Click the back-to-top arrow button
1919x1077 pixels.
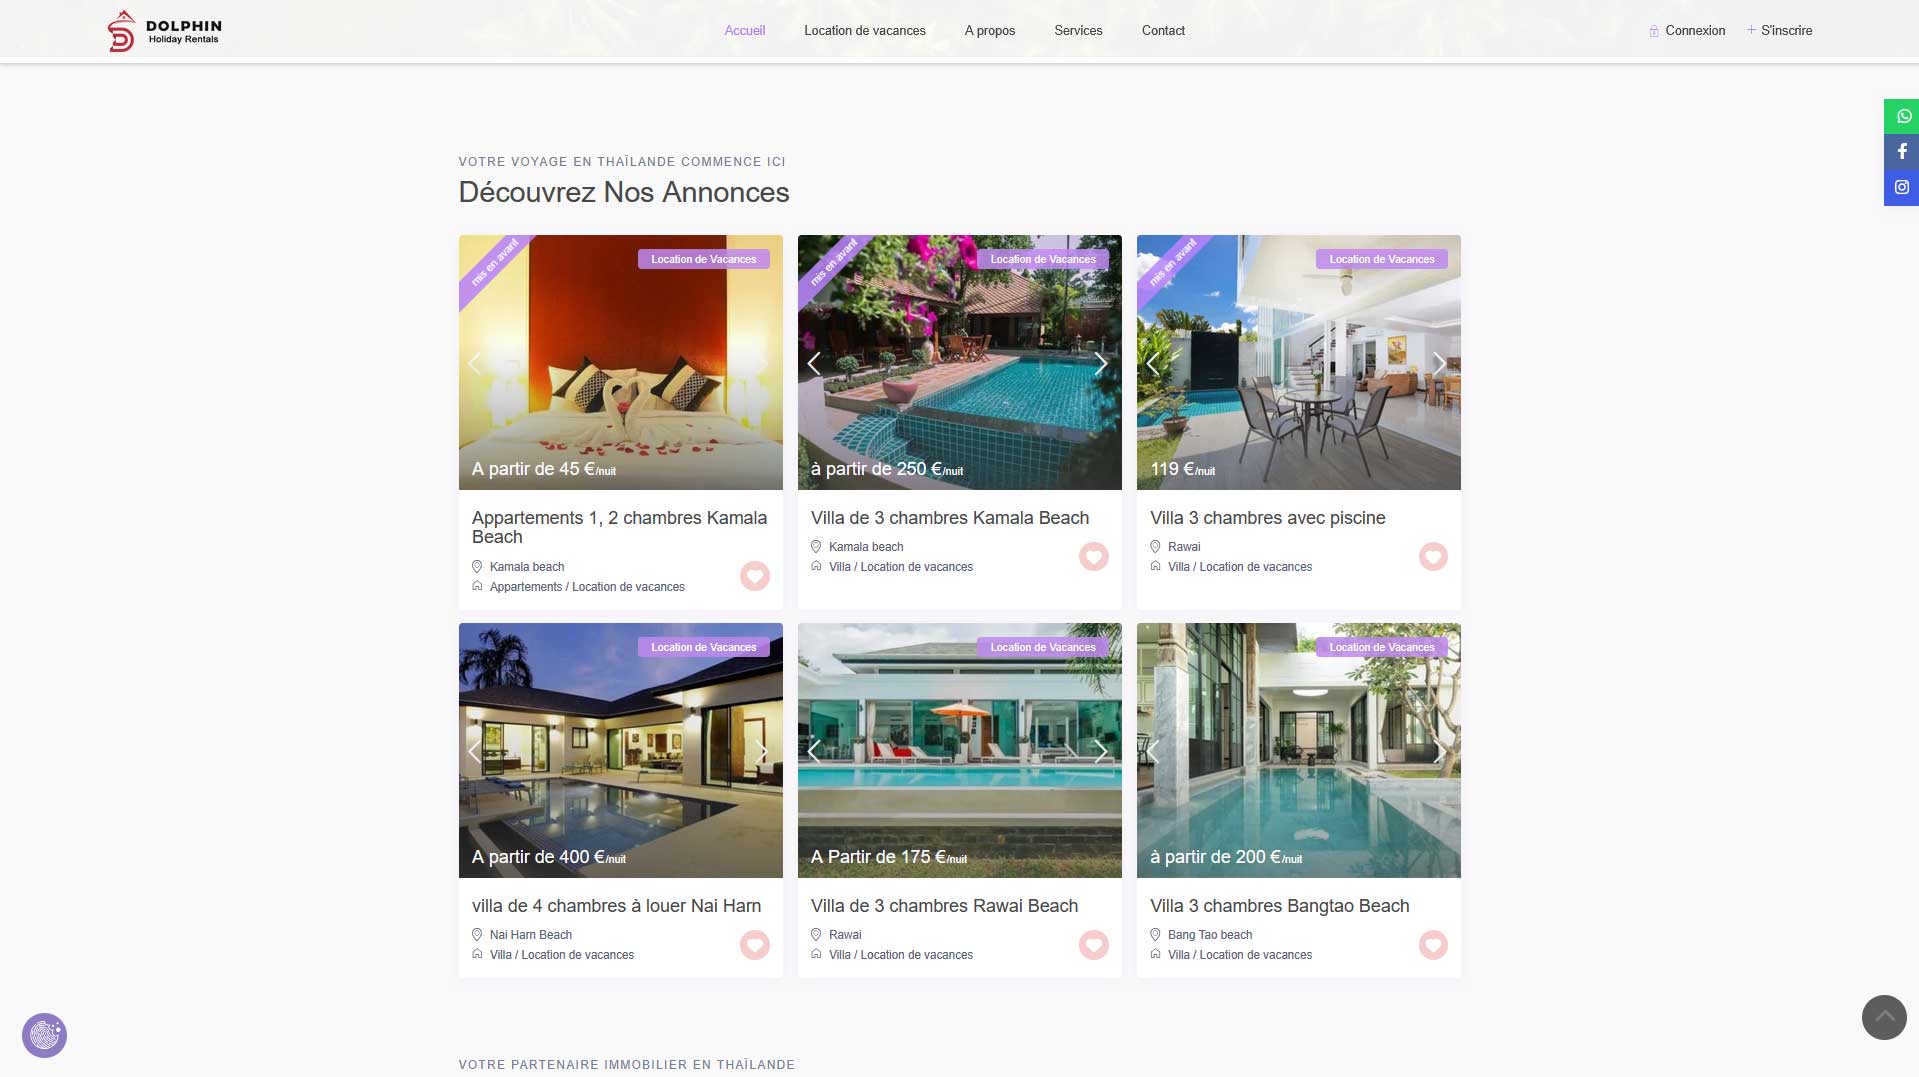coord(1884,1017)
